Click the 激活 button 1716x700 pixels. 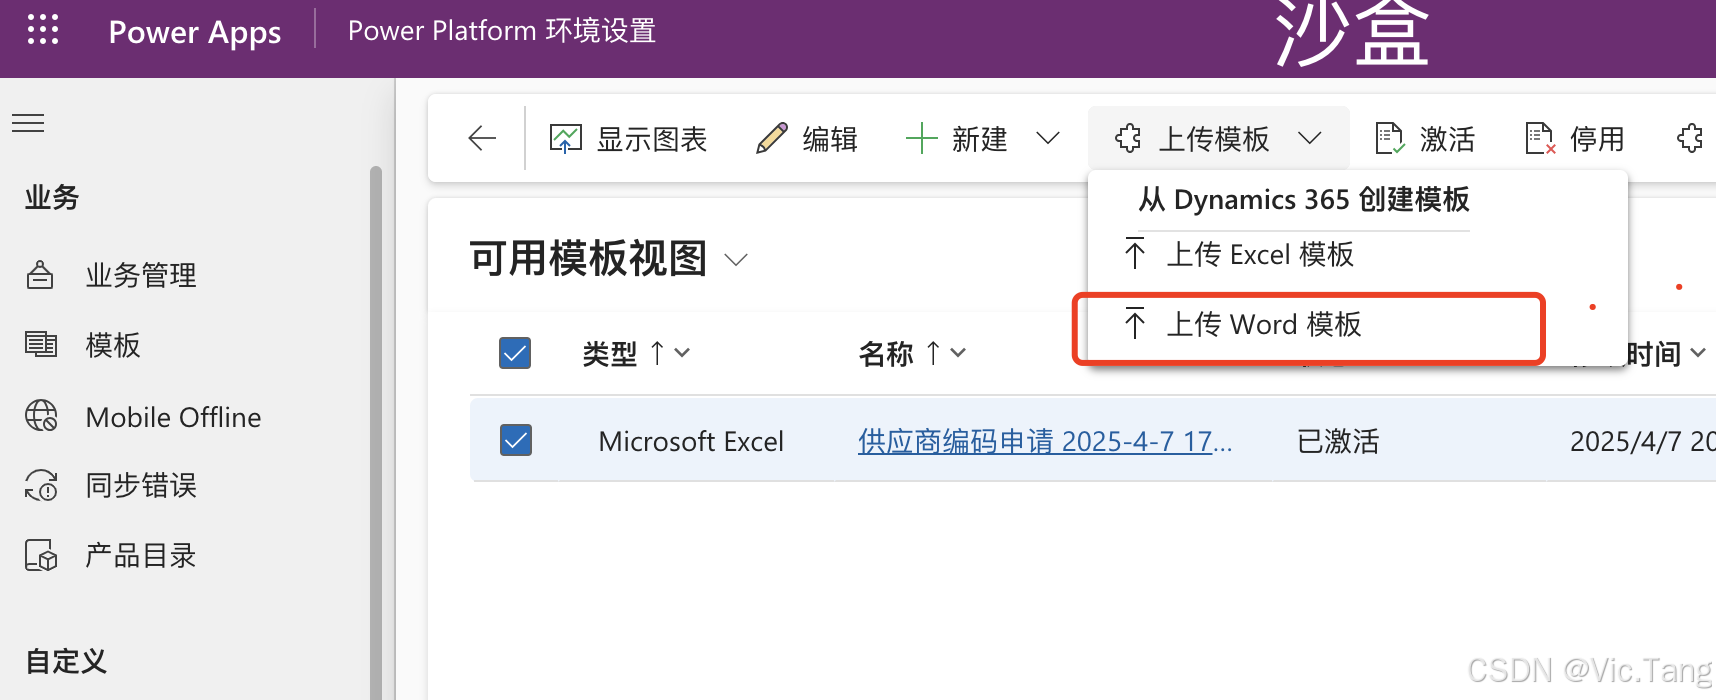1424,138
